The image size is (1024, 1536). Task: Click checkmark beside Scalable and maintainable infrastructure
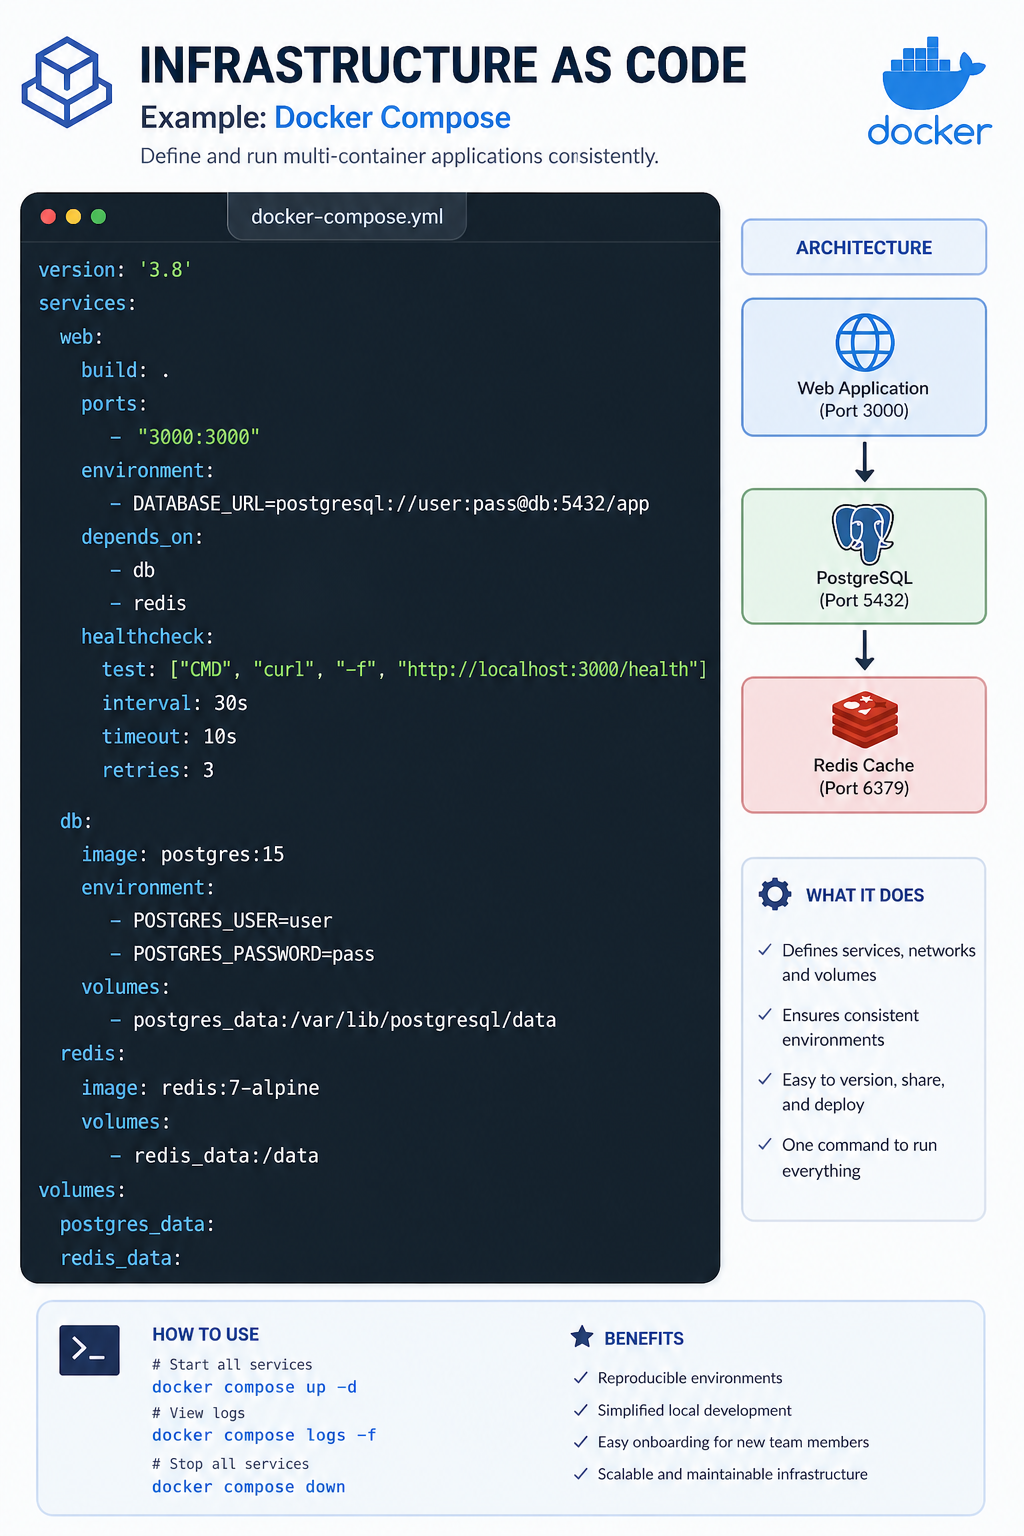pos(580,1474)
